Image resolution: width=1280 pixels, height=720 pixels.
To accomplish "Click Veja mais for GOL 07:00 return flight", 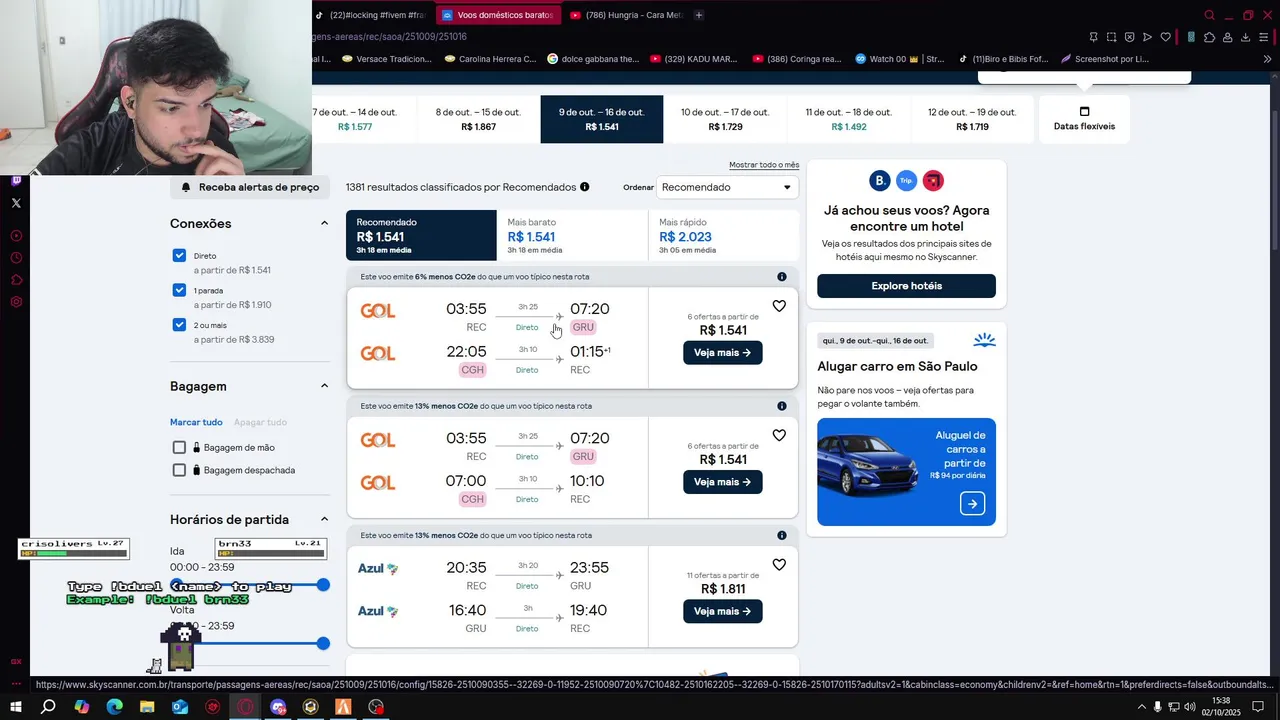I will click(x=722, y=481).
